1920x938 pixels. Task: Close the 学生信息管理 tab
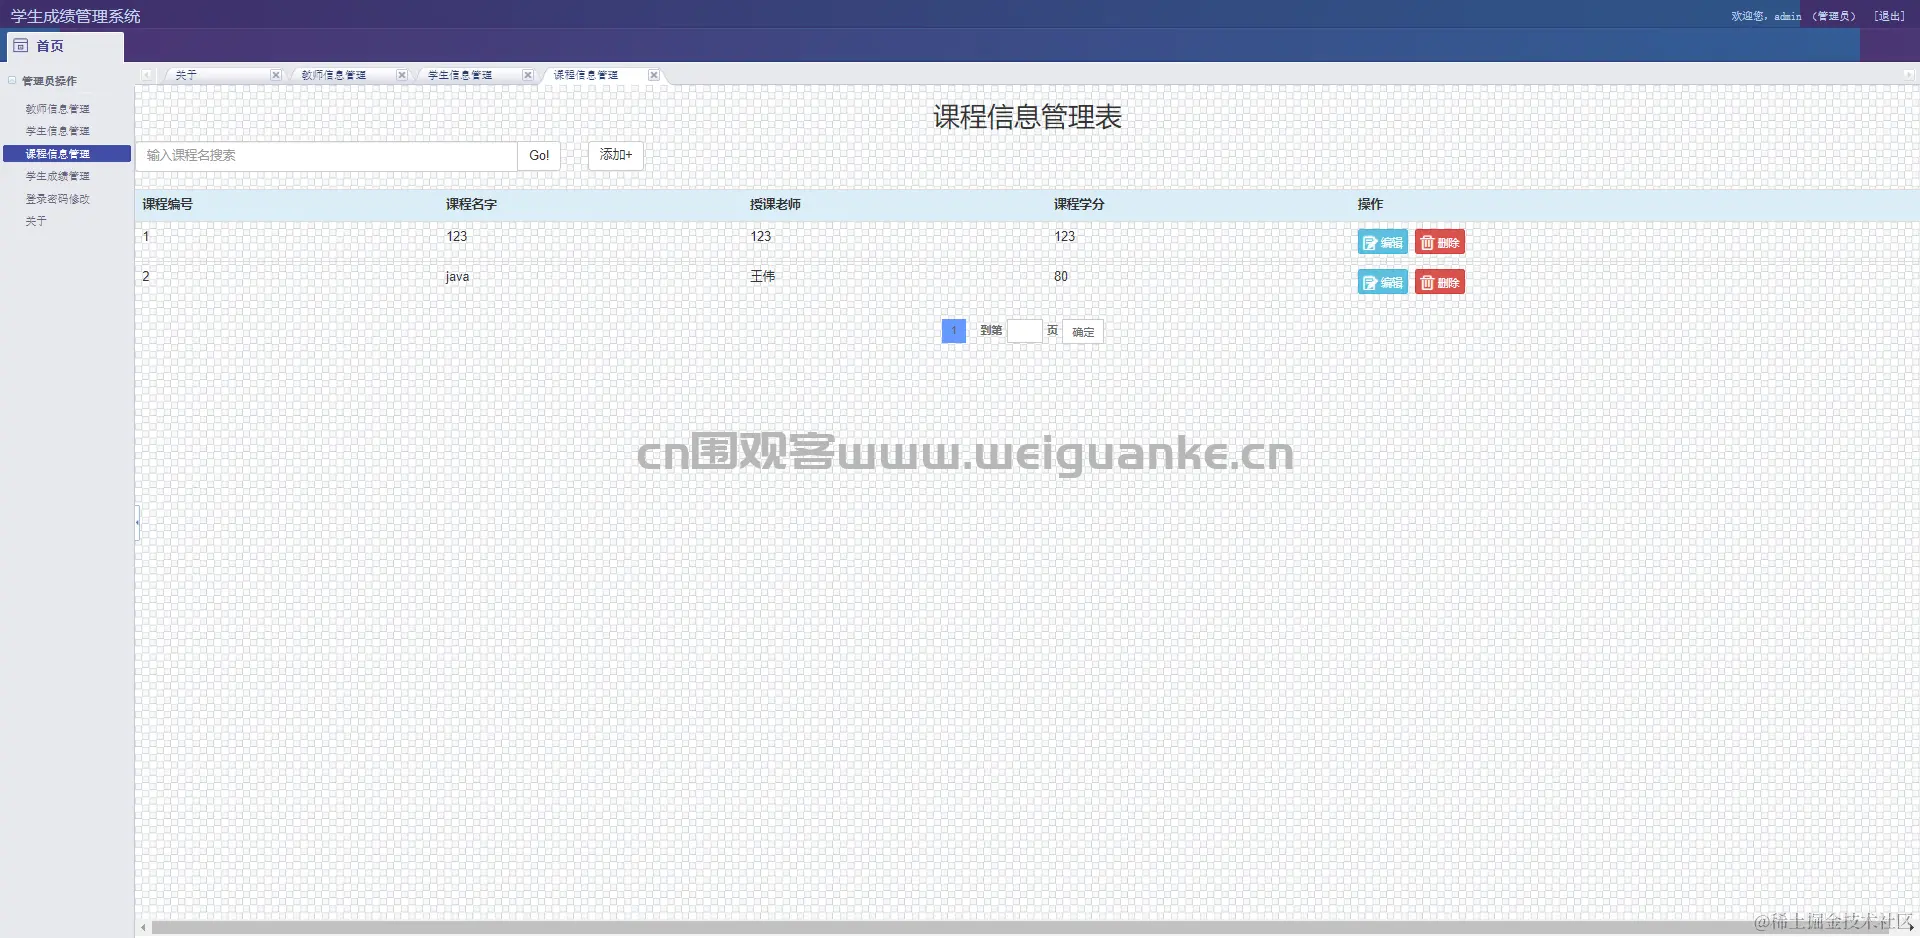coord(528,75)
